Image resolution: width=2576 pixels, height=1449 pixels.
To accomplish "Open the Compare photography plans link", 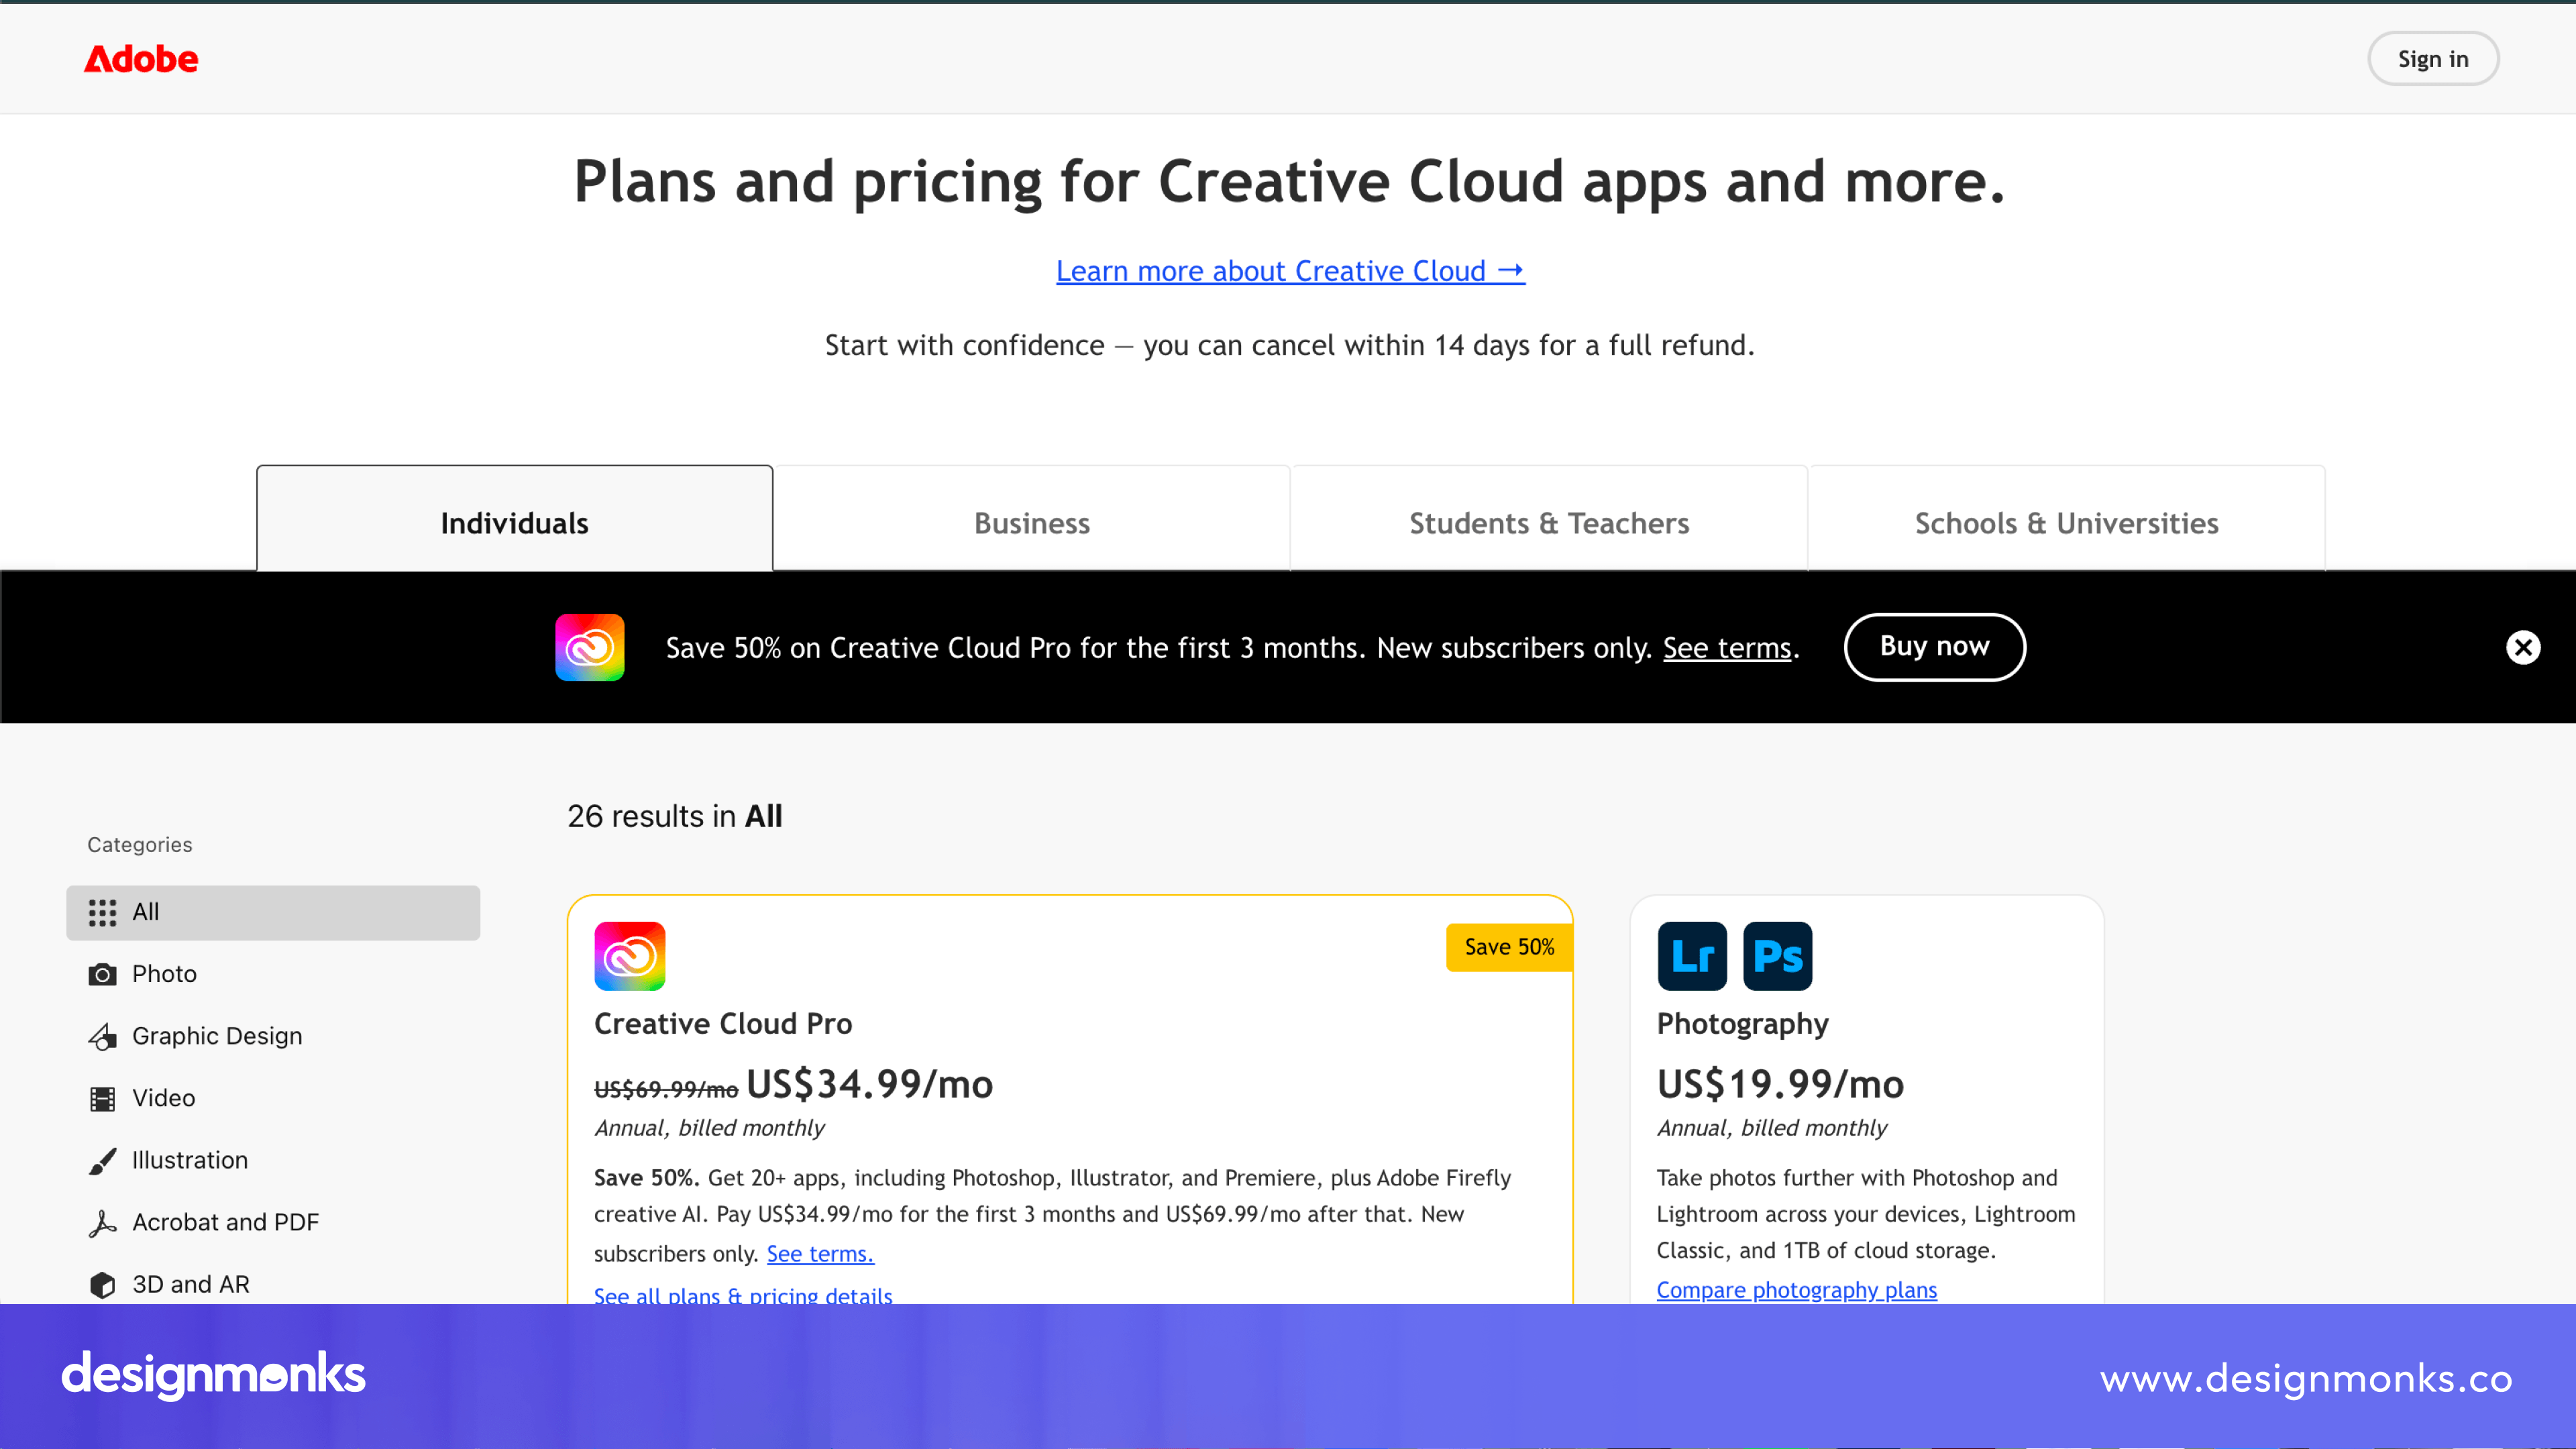I will coord(1797,1290).
